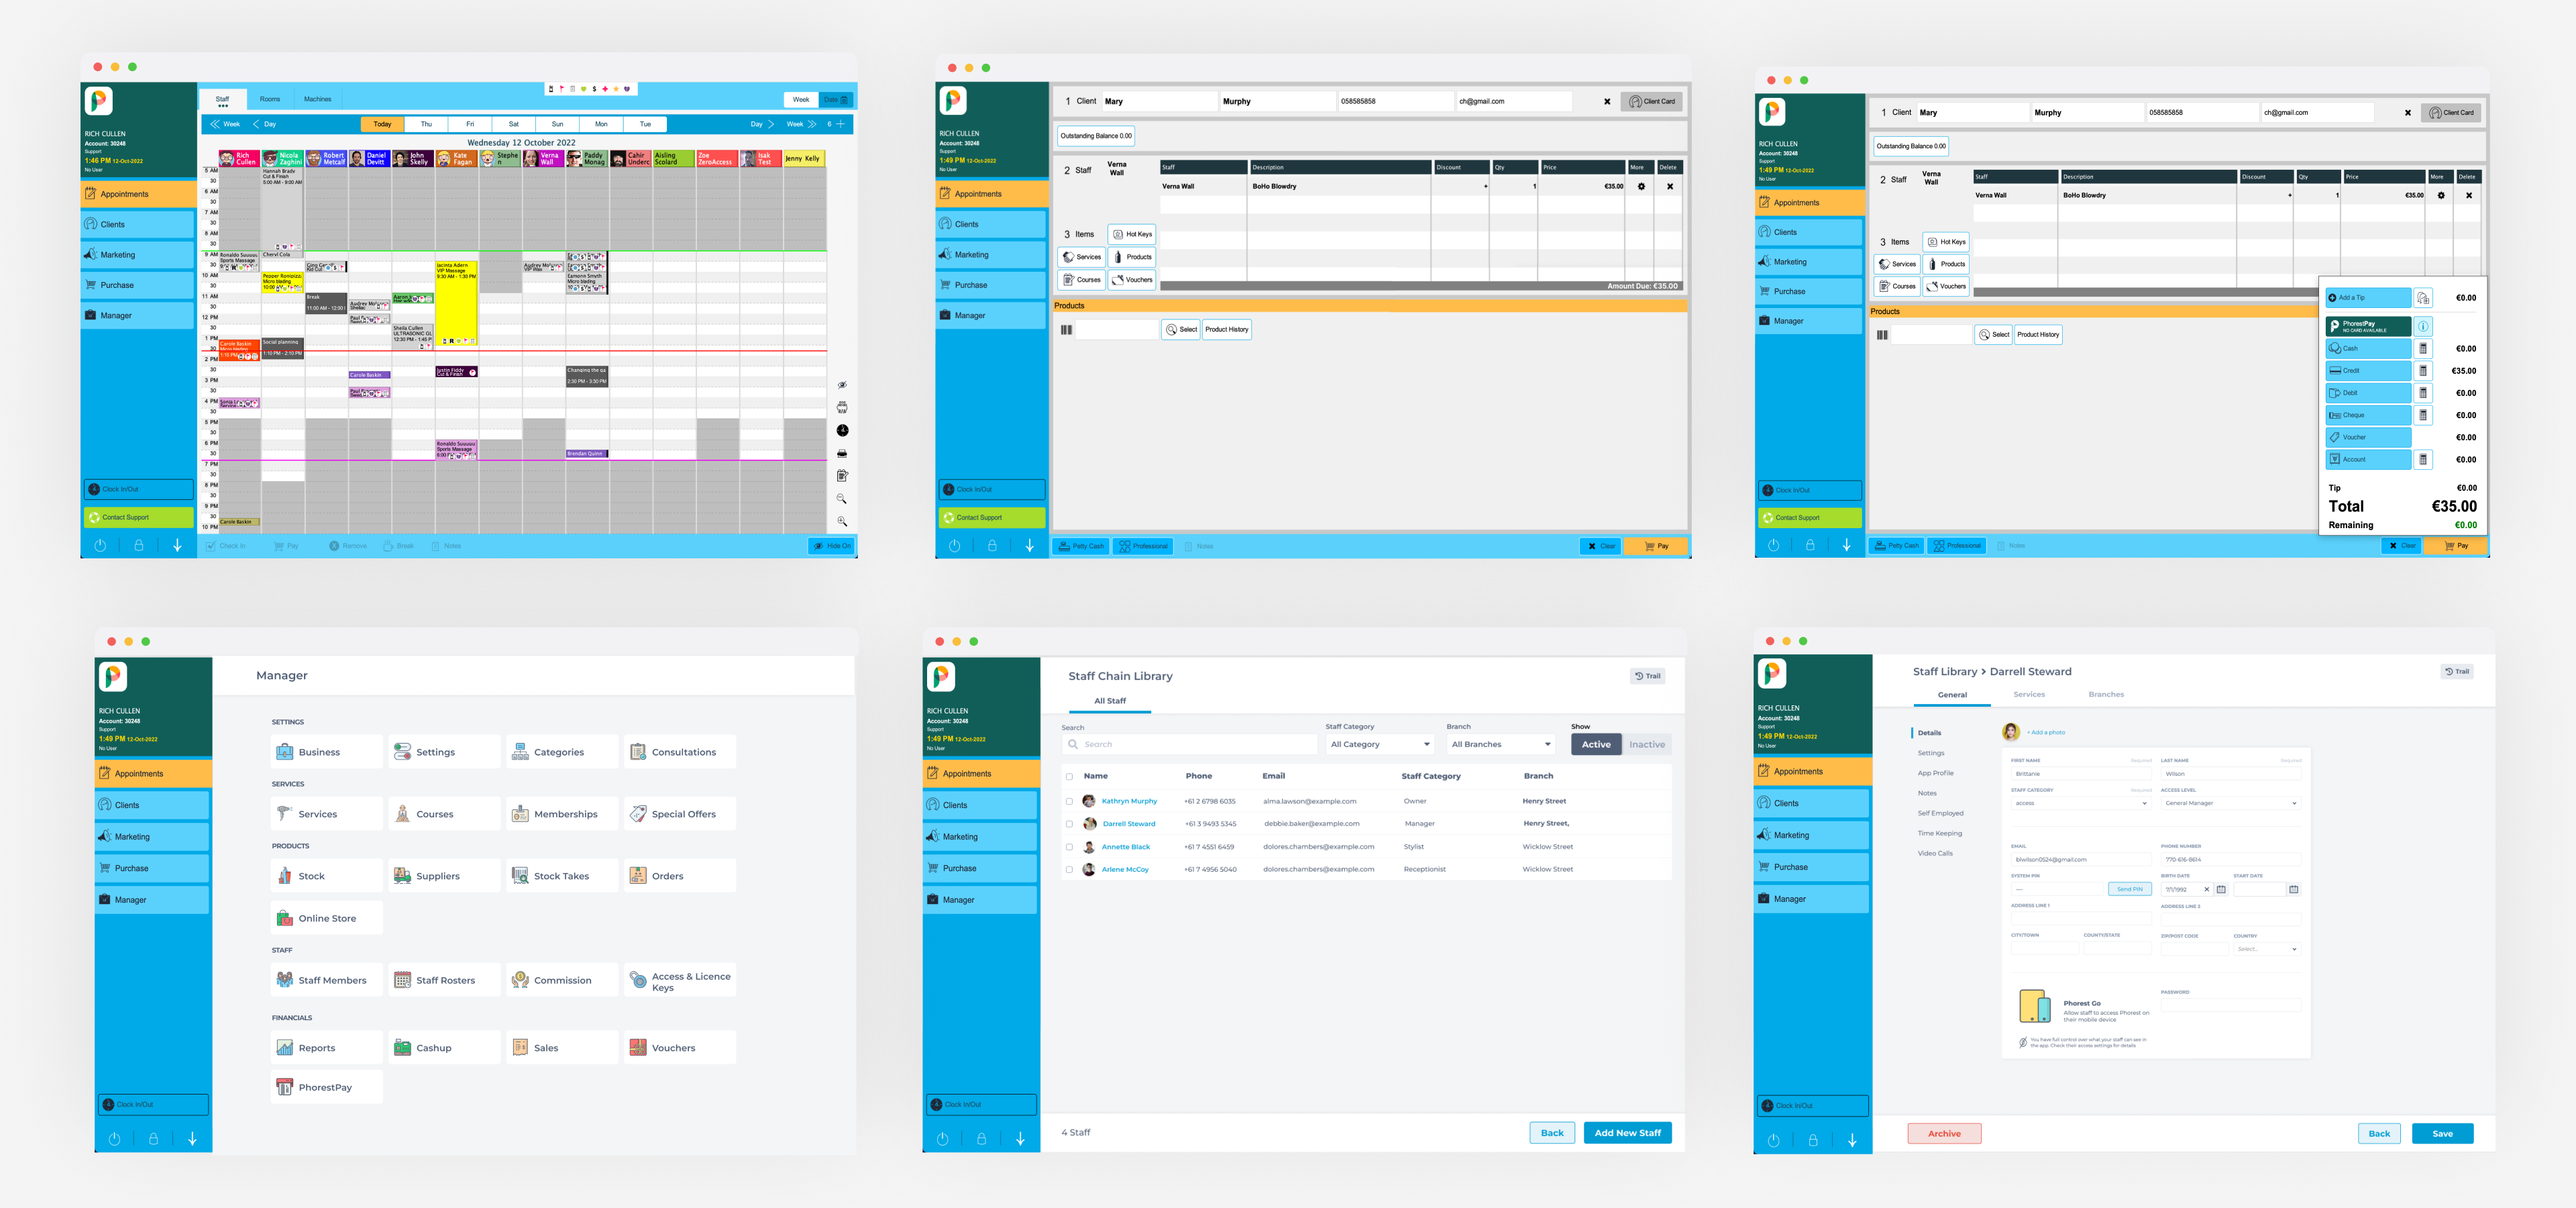Image resolution: width=2576 pixels, height=1208 pixels.
Task: Open the All Branches branch dropdown
Action: click(x=1501, y=744)
